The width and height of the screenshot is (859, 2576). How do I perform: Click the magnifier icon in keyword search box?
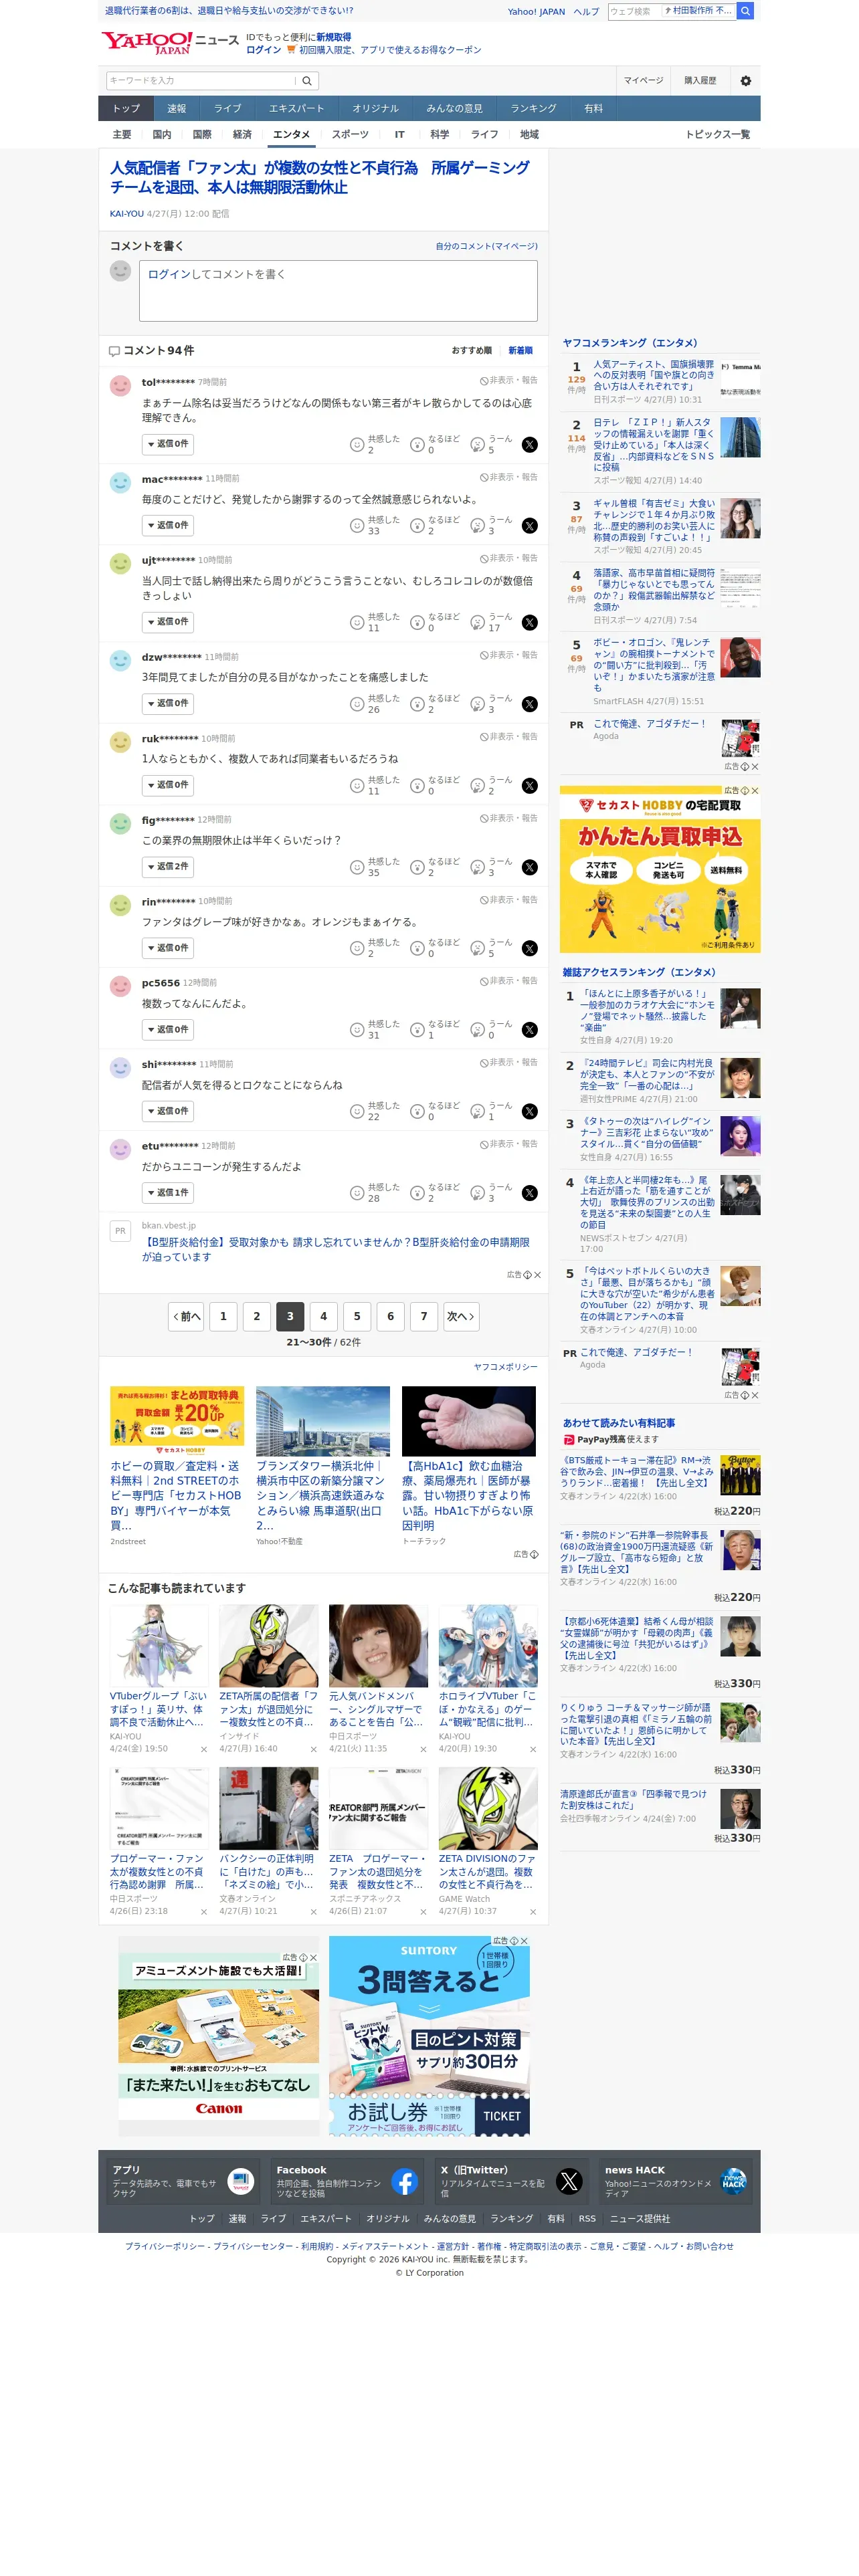(307, 81)
